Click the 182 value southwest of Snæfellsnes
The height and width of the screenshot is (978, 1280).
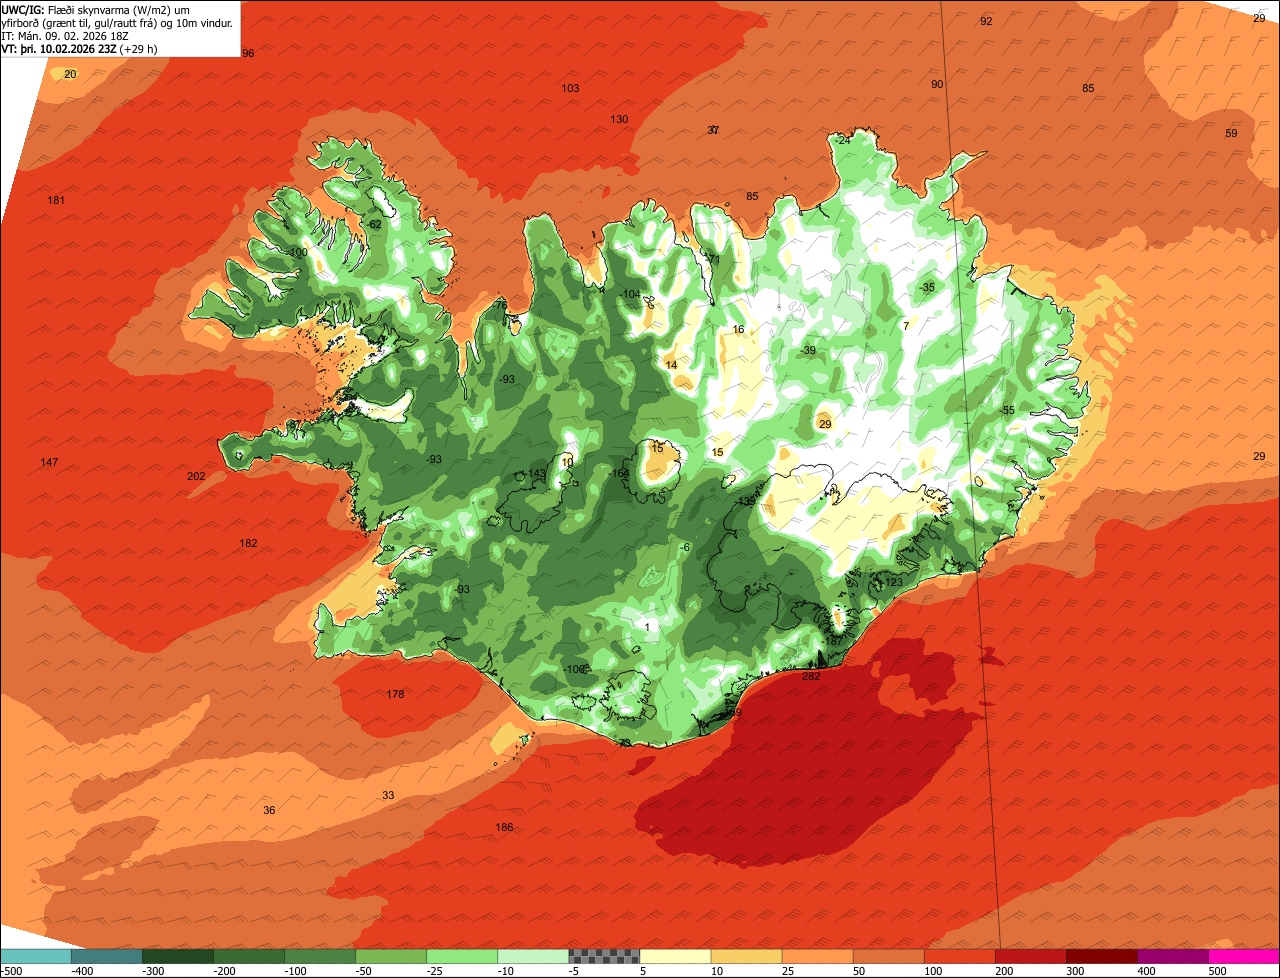tap(248, 543)
